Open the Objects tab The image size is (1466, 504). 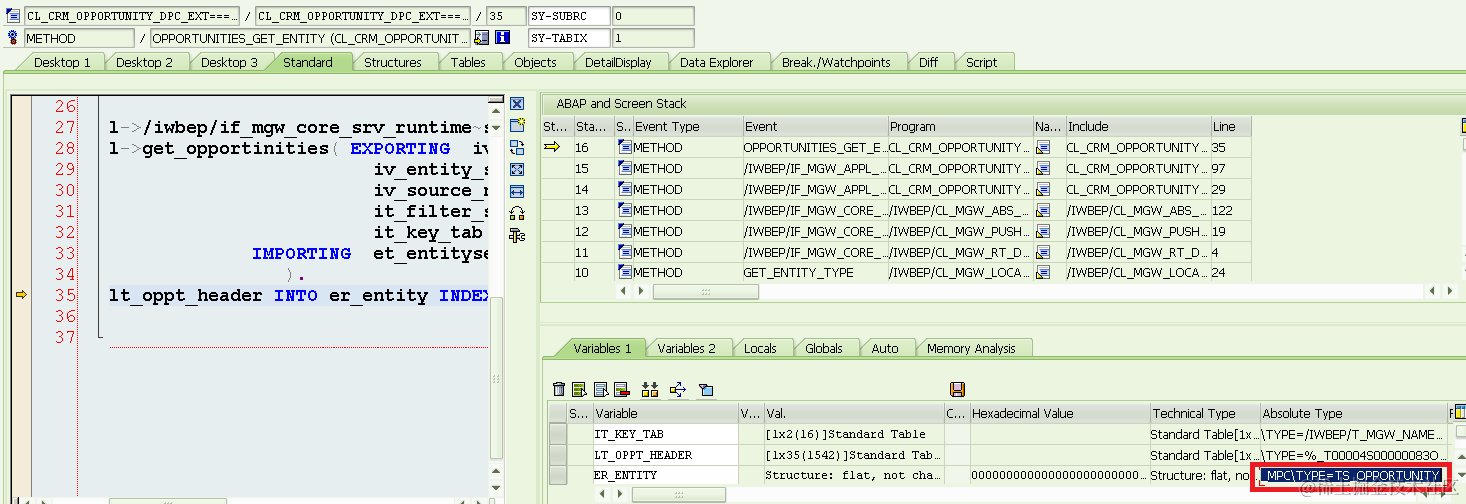point(535,62)
